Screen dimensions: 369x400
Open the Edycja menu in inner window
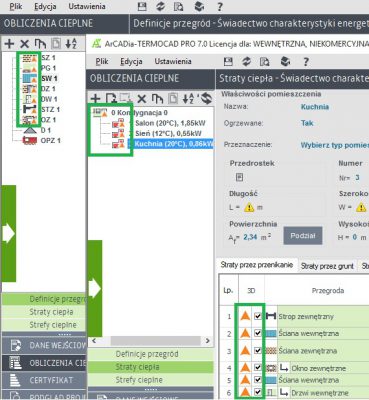coord(131,61)
